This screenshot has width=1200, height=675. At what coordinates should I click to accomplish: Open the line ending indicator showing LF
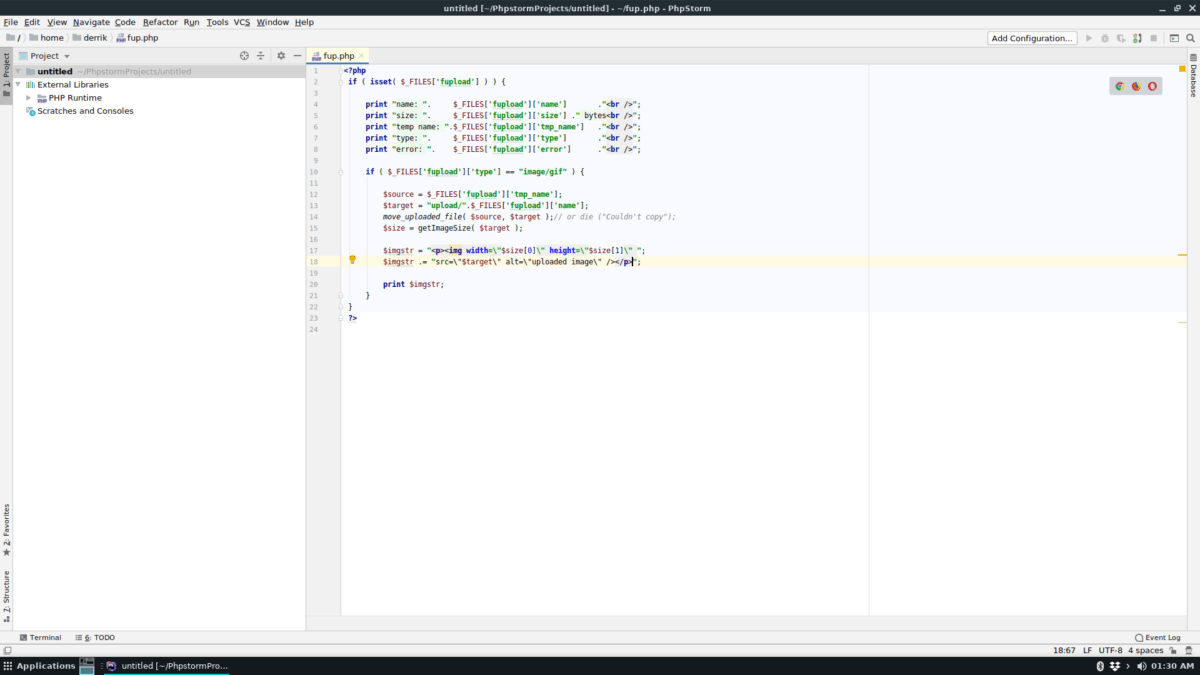pyautogui.click(x=1087, y=650)
